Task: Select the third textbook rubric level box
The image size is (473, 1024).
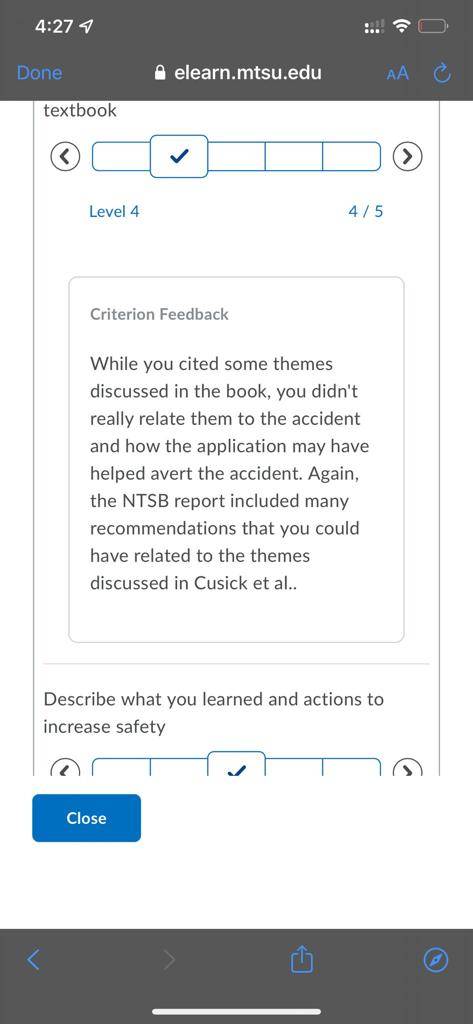Action: (236, 156)
